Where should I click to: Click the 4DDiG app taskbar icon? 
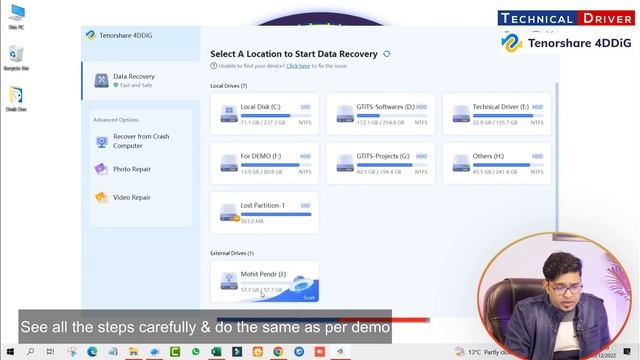coord(340,351)
